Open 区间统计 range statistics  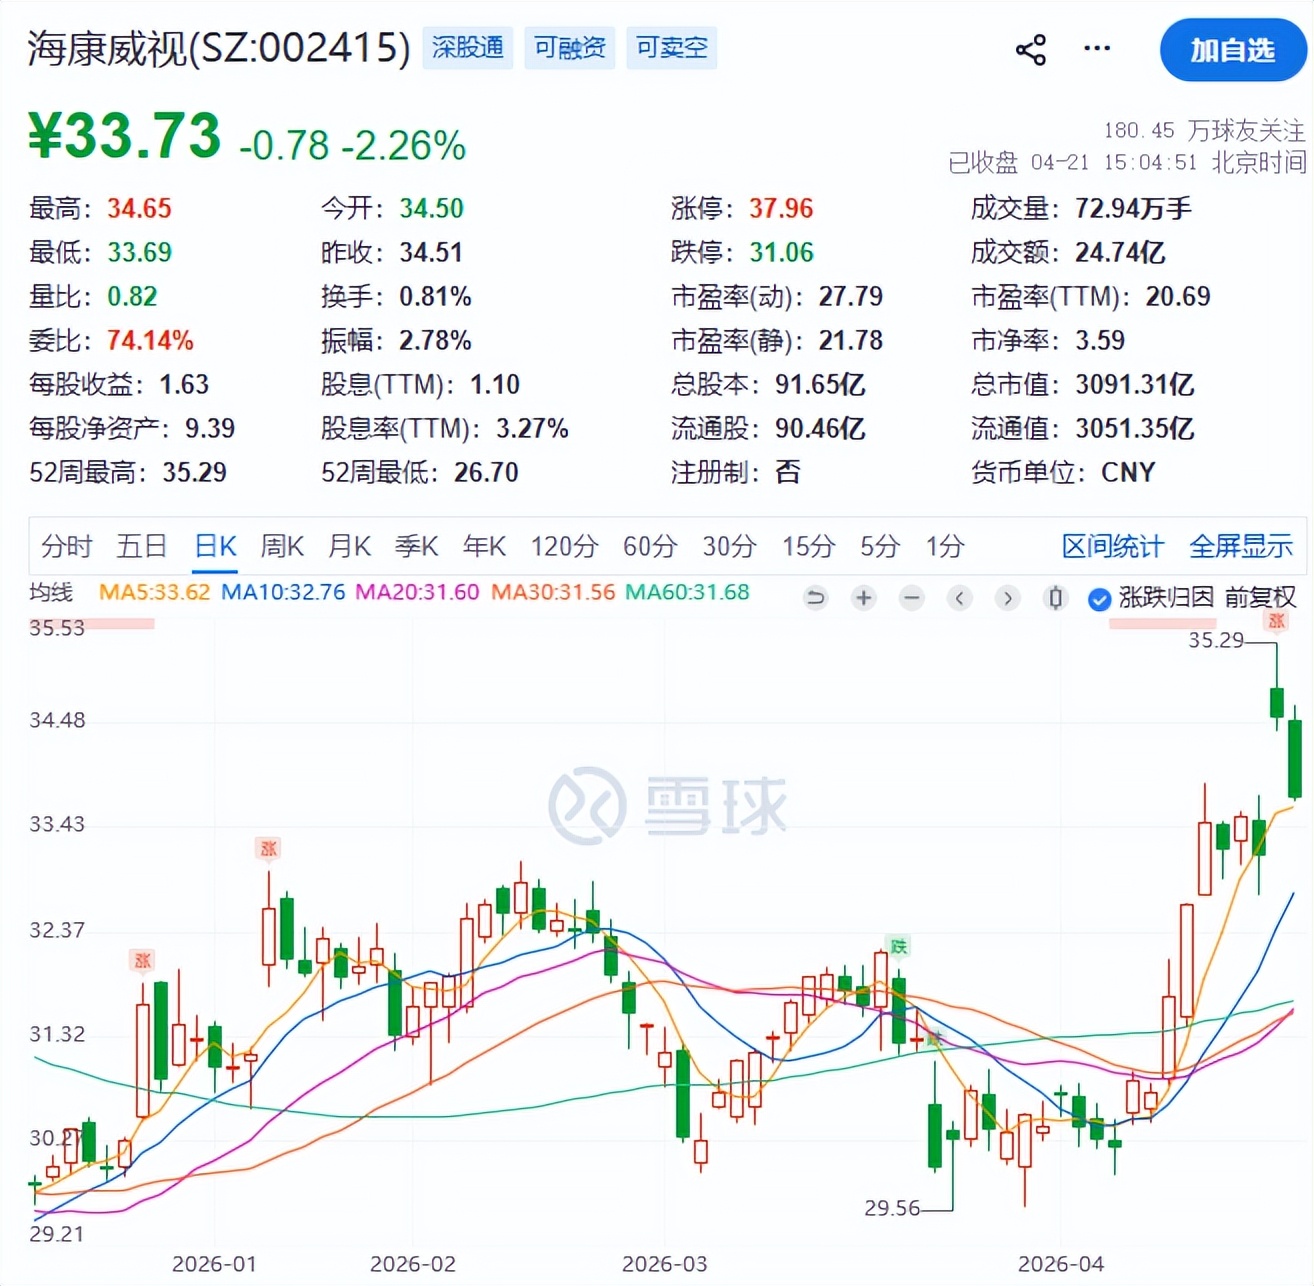coord(1112,546)
